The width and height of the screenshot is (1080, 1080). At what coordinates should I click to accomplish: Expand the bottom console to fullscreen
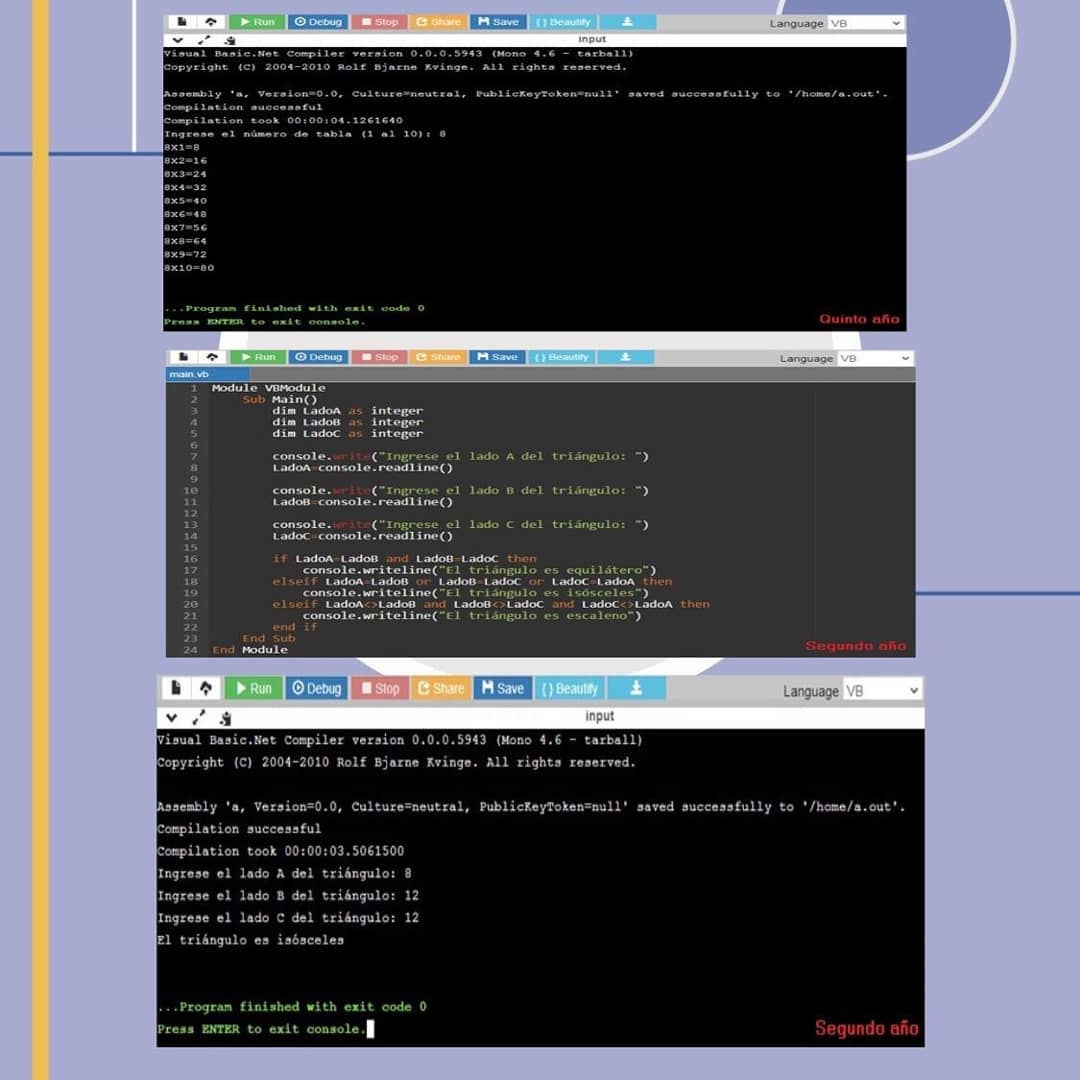click(198, 717)
